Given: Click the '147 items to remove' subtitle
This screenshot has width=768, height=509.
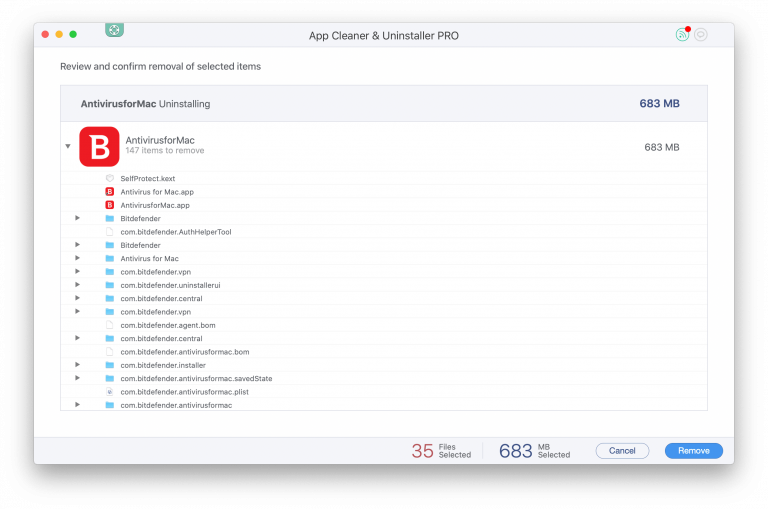Looking at the screenshot, I should coord(165,150).
